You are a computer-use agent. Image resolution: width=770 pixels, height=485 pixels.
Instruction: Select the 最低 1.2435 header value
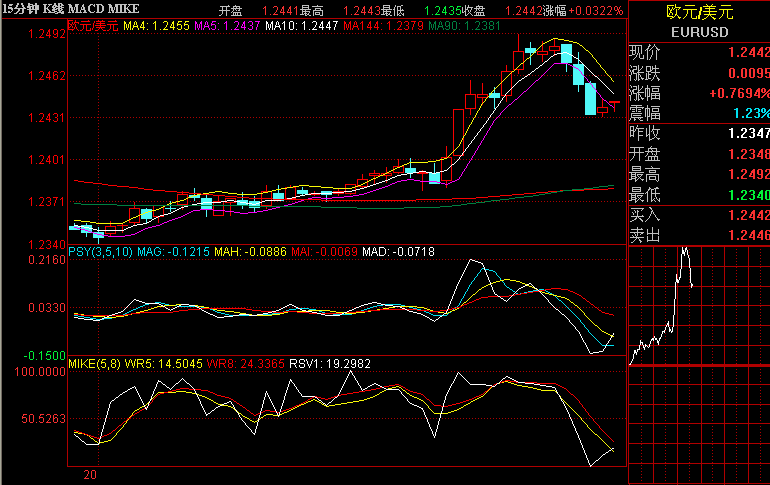pyautogui.click(x=420, y=10)
